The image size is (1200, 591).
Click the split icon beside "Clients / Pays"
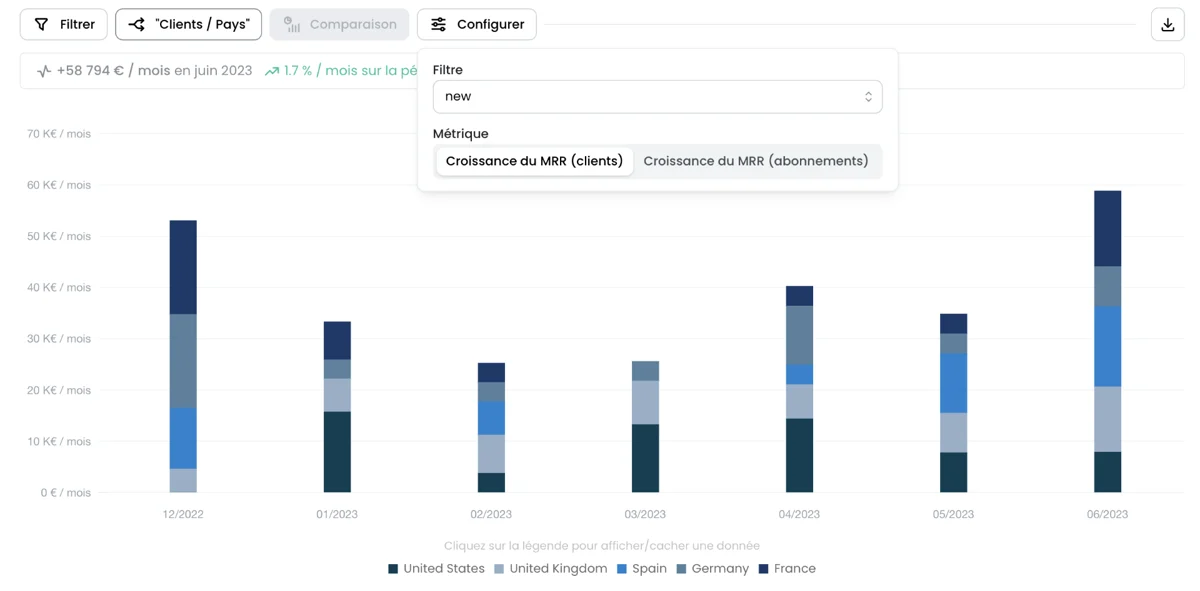pos(137,24)
